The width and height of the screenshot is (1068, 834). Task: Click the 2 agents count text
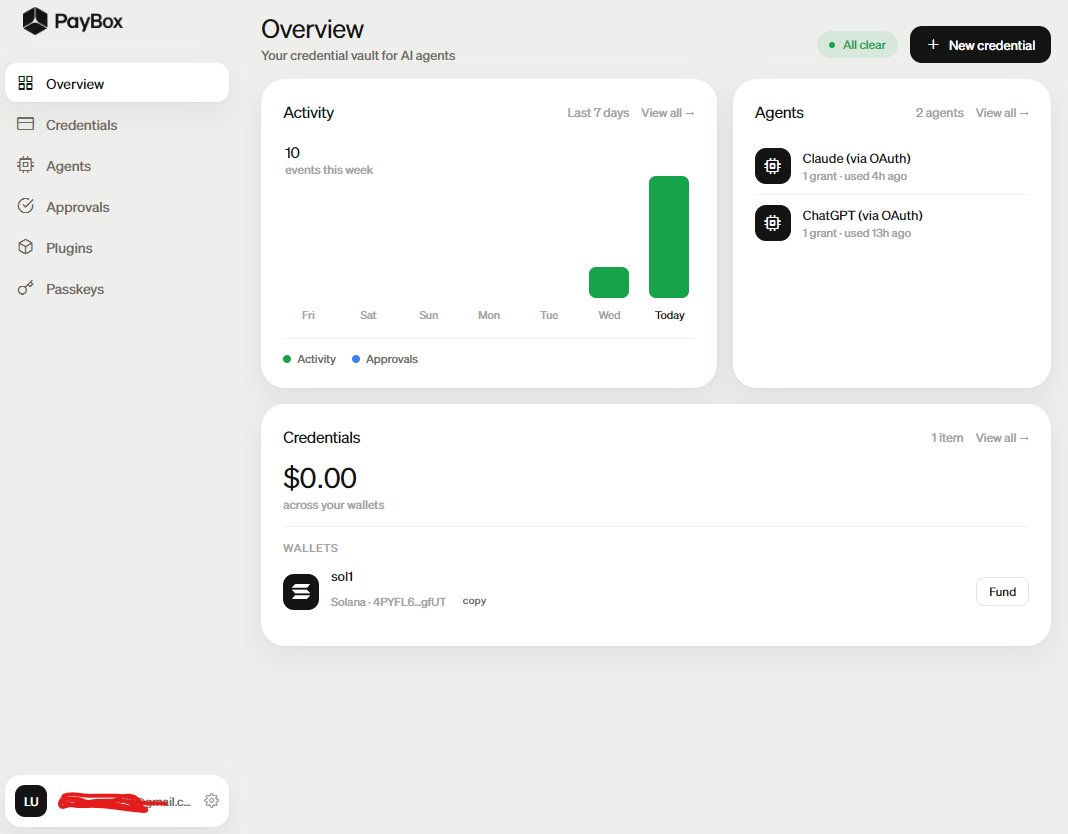coord(939,112)
